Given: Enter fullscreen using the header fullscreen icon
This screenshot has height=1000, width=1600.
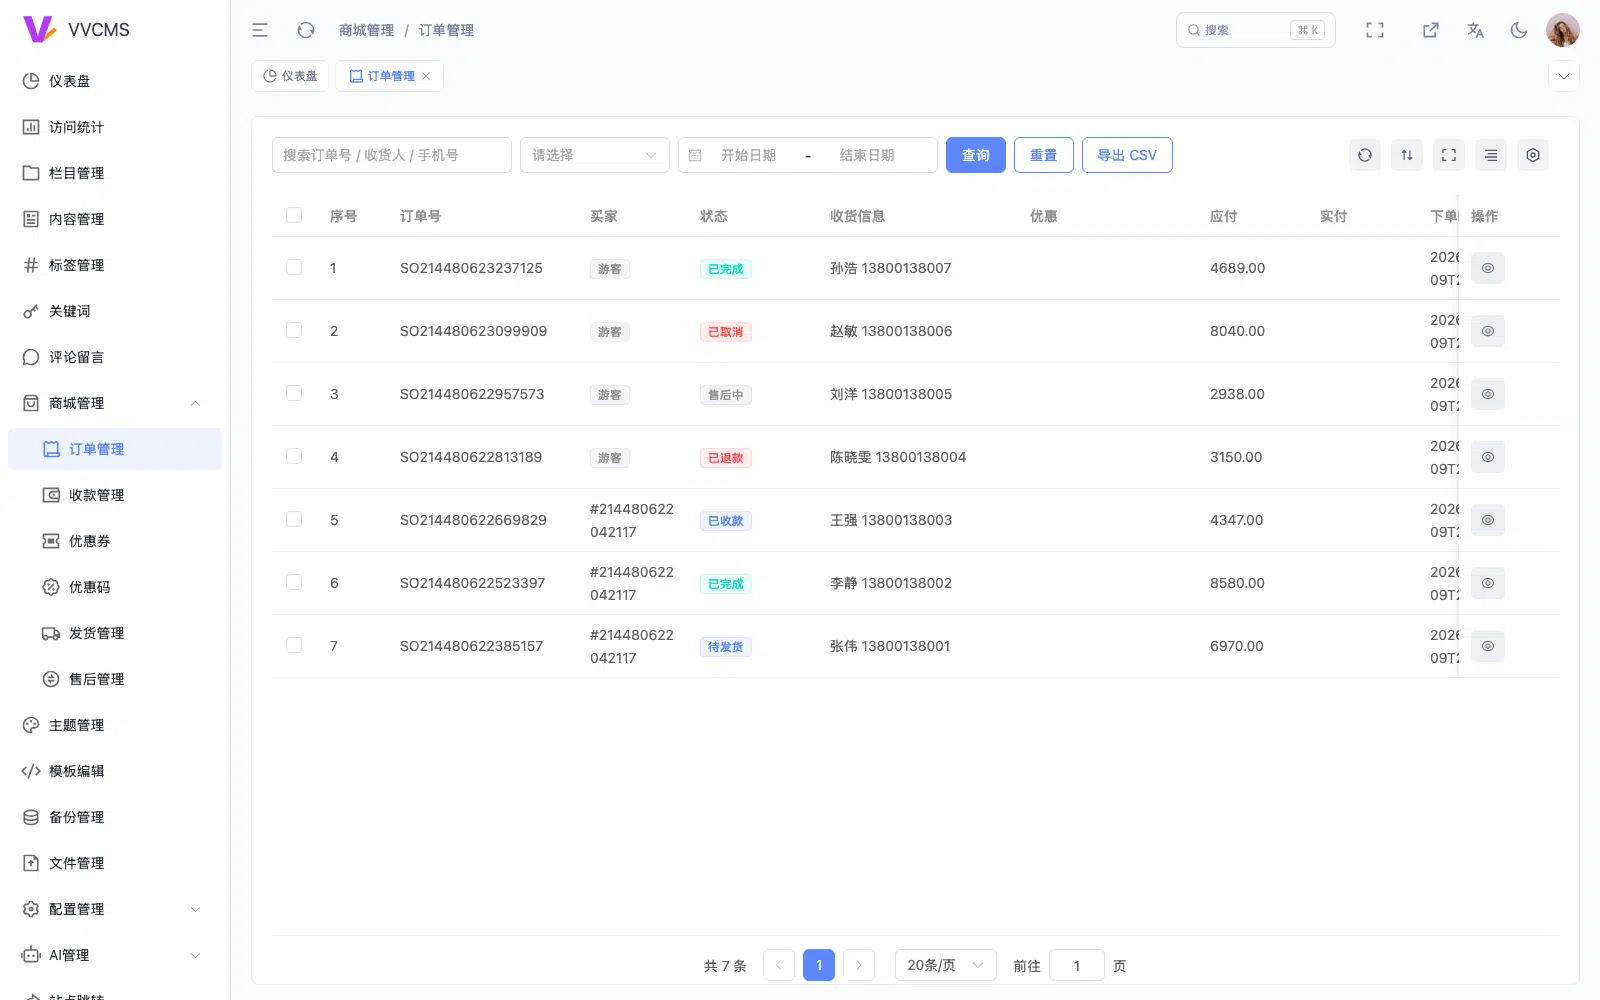Looking at the screenshot, I should tap(1375, 30).
